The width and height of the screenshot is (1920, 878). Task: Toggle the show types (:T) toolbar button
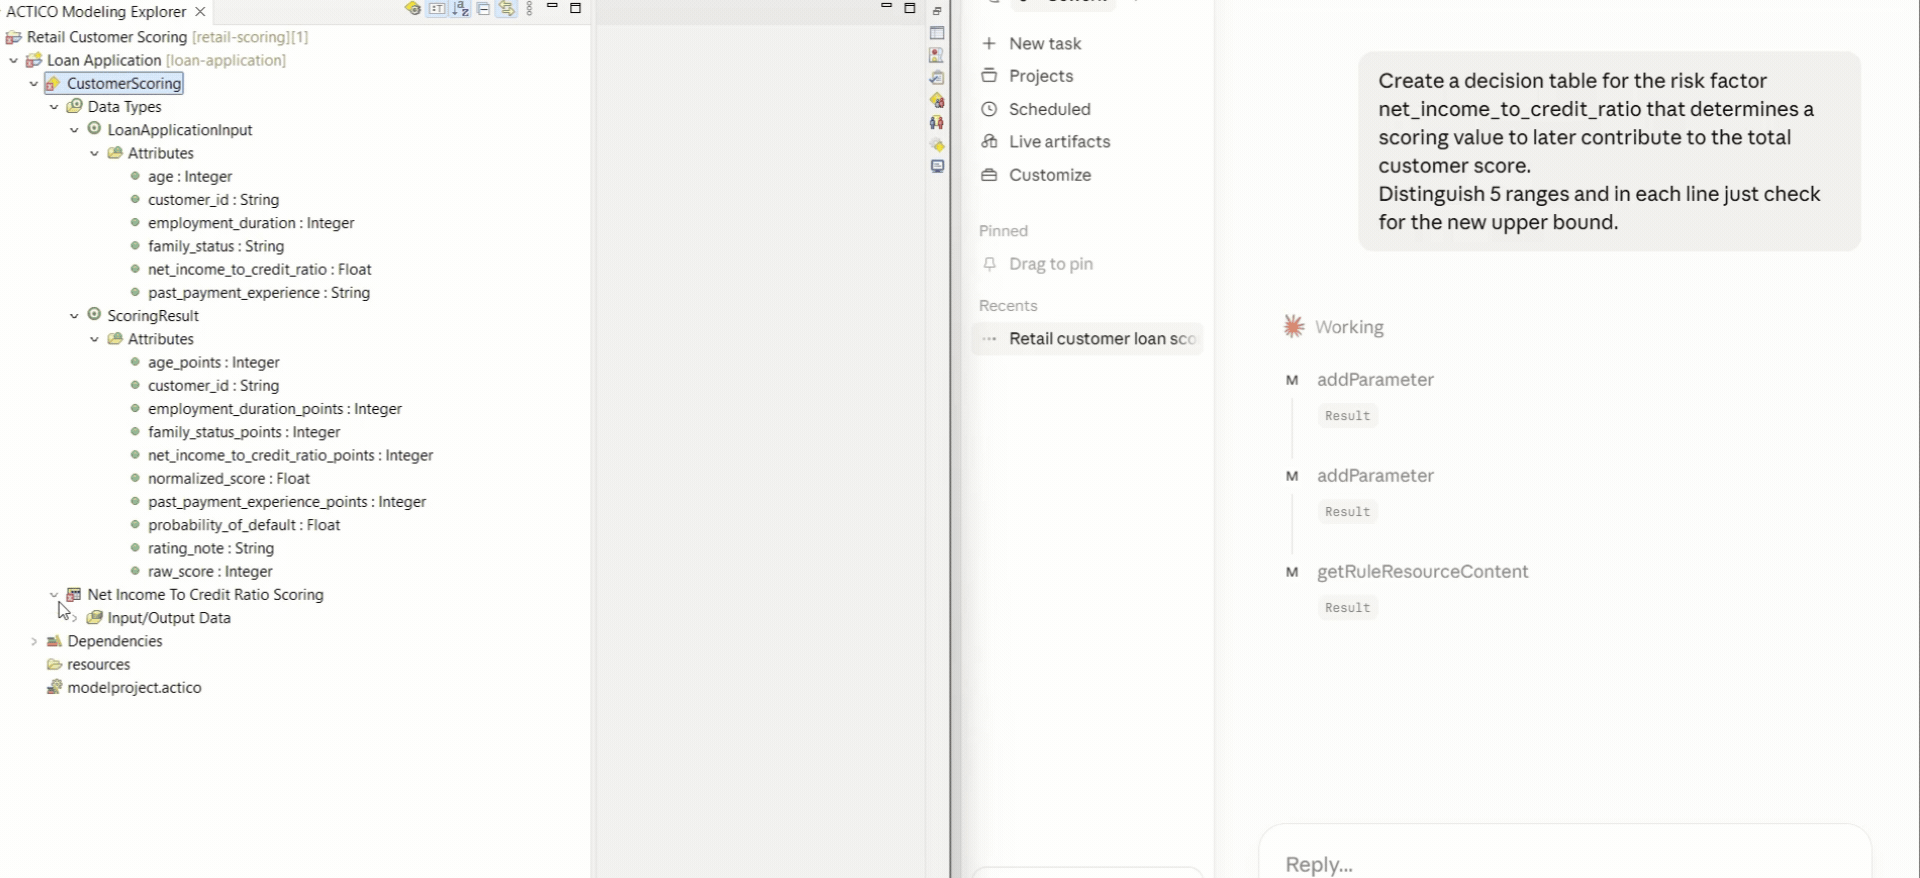pyautogui.click(x=437, y=9)
